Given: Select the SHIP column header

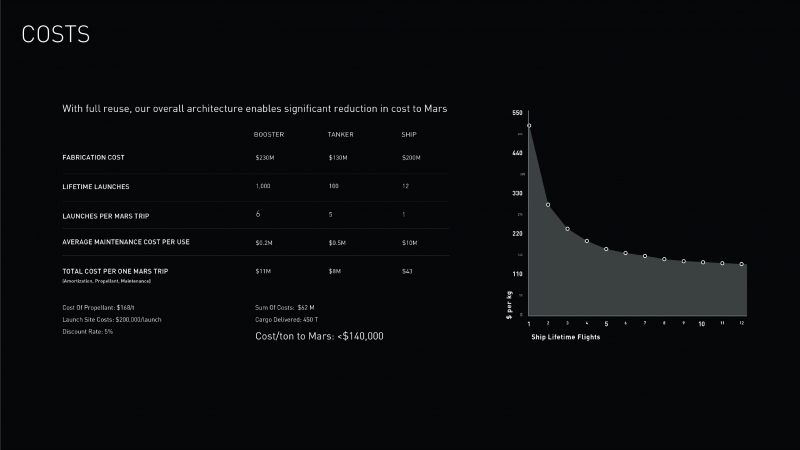Looking at the screenshot, I should [409, 135].
